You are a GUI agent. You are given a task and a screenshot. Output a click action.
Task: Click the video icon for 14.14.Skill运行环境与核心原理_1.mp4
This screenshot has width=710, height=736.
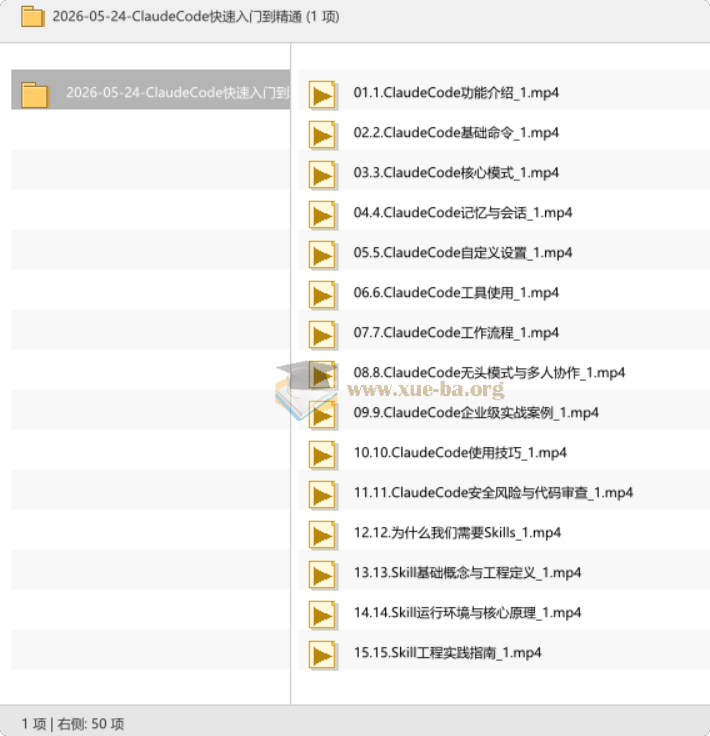point(322,615)
